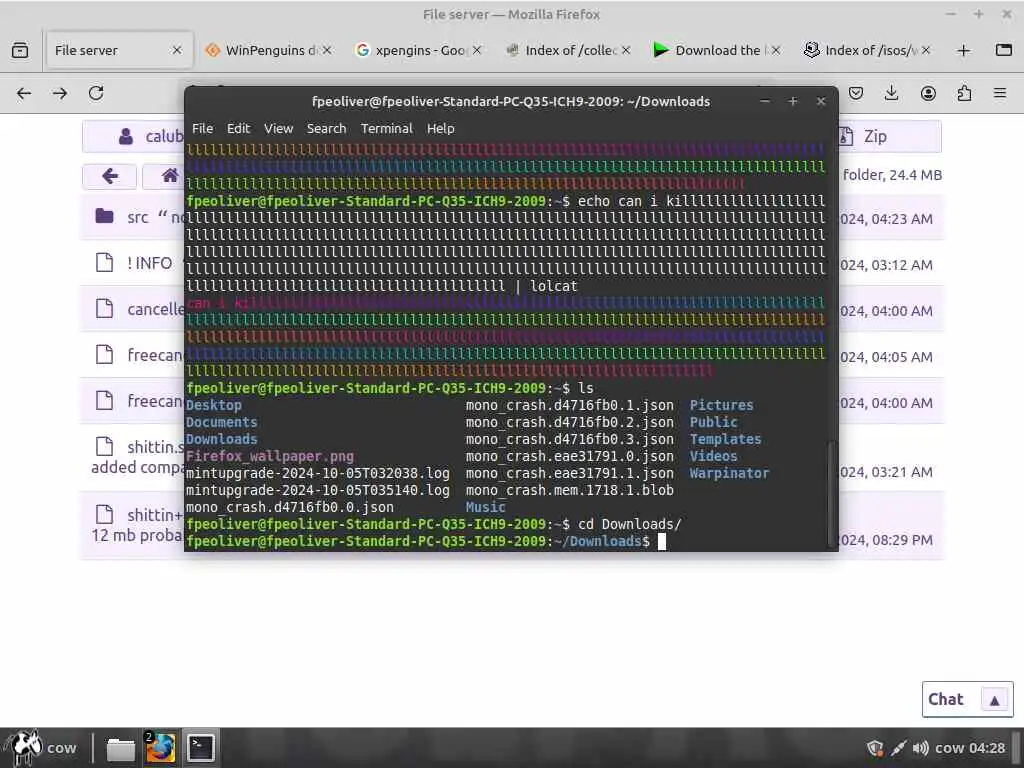The image size is (1024, 768).
Task: Open the terminal Edit menu
Action: (238, 129)
